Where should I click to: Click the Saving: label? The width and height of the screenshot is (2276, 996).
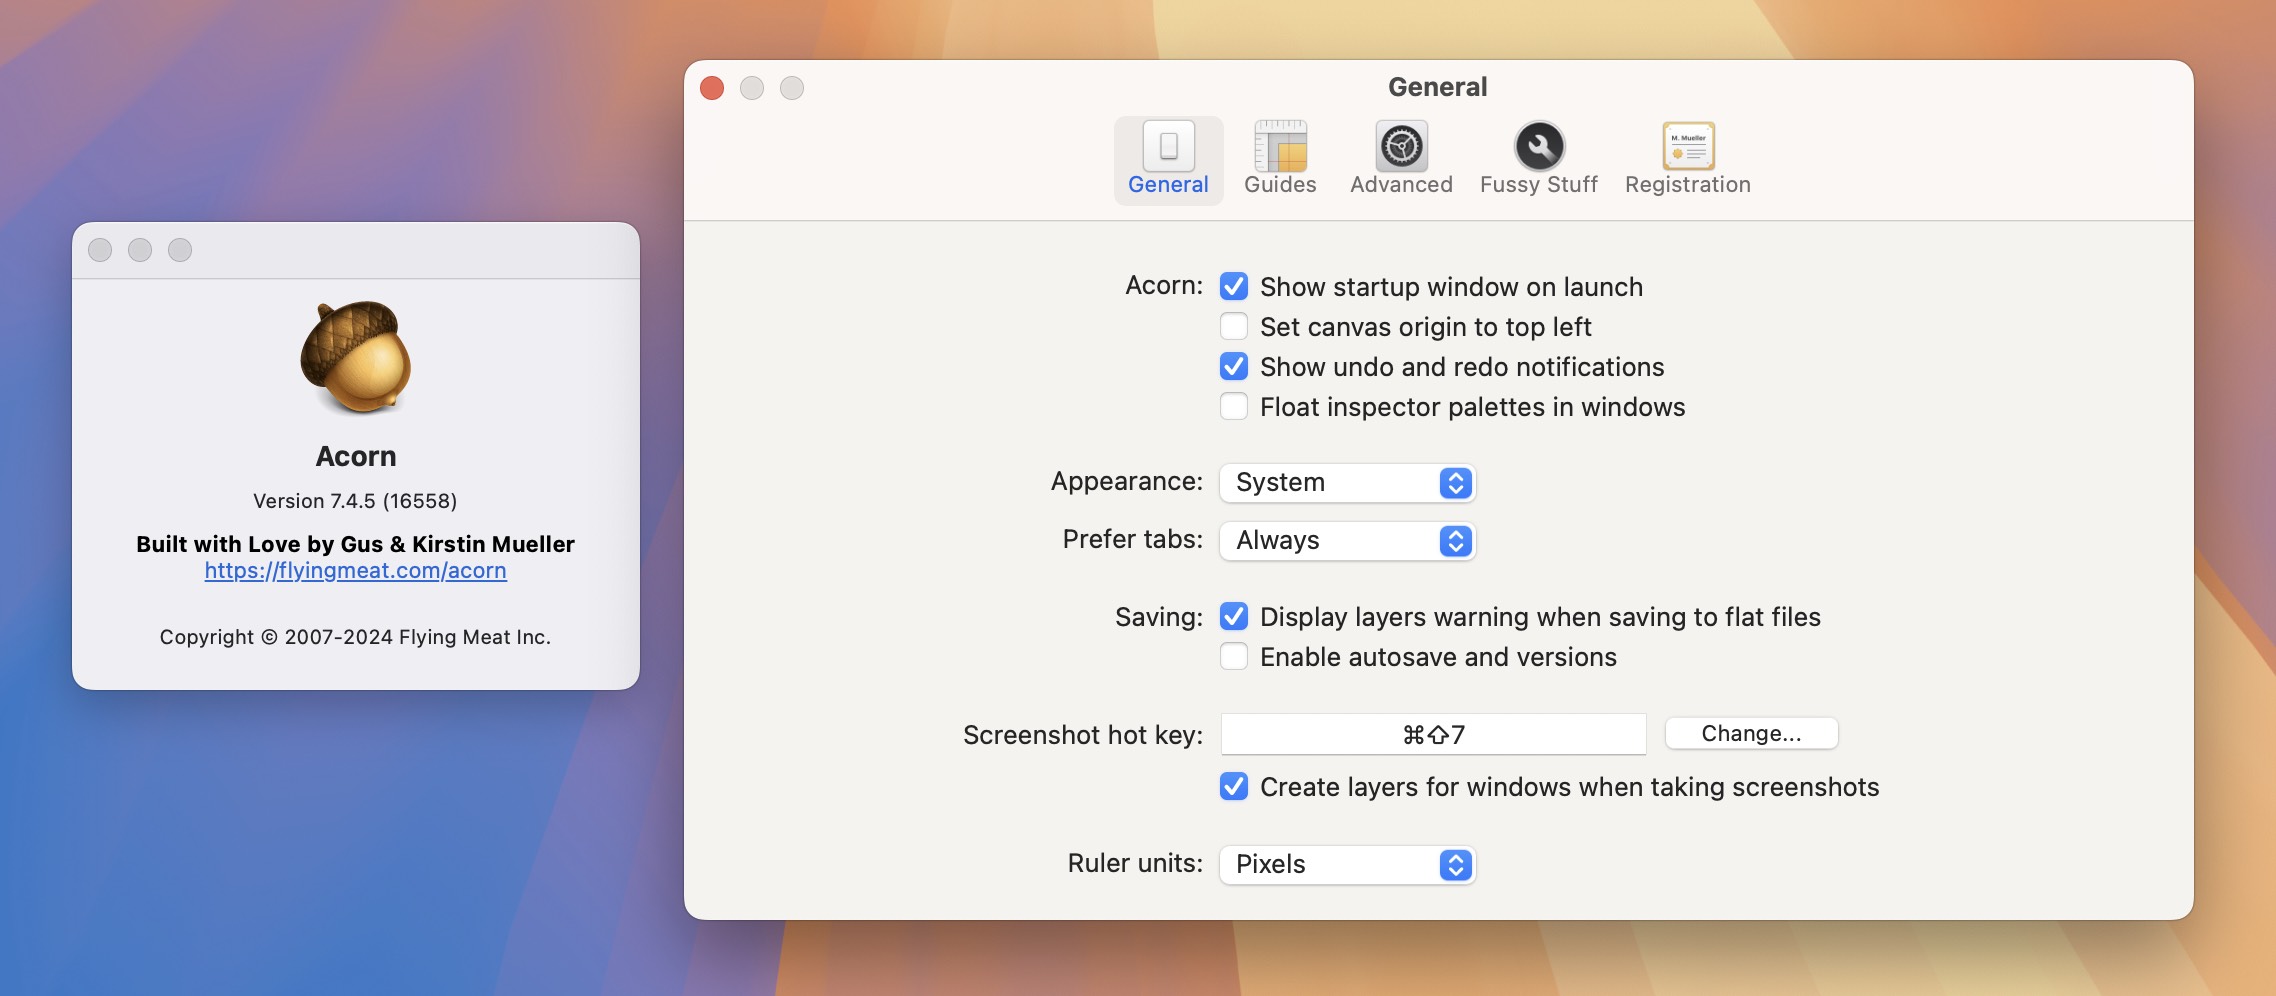(x=1159, y=617)
